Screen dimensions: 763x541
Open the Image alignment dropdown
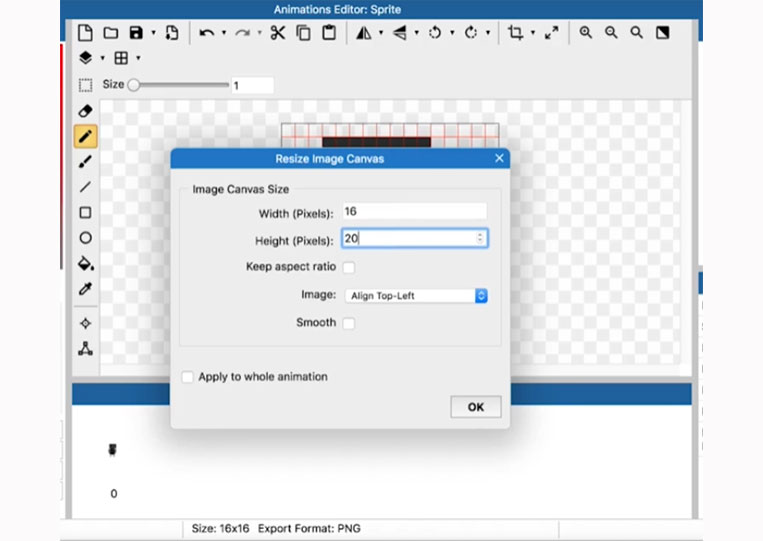pos(416,296)
